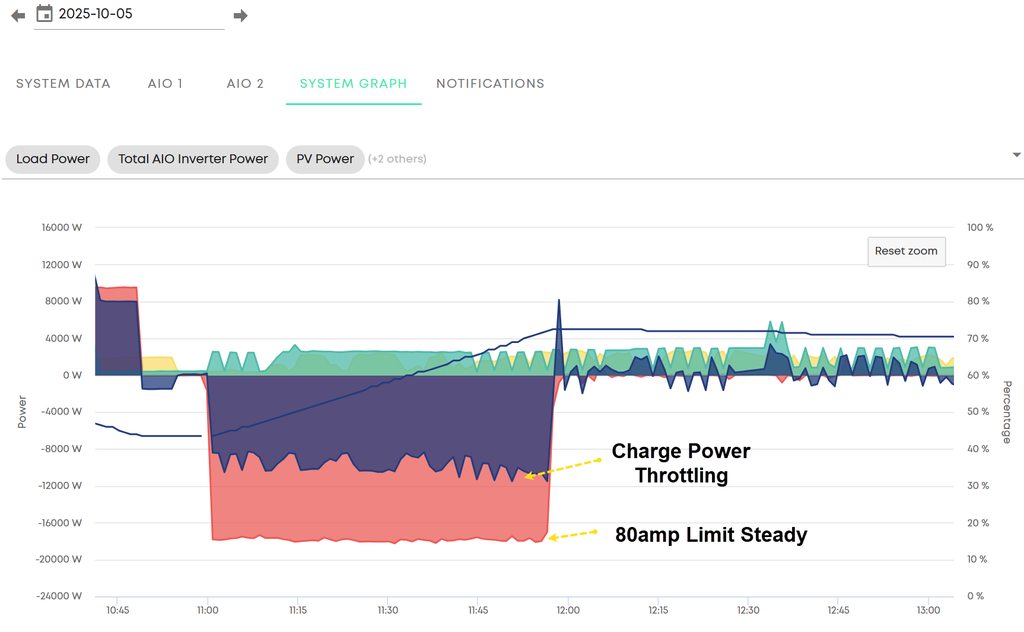The height and width of the screenshot is (632, 1024).
Task: Expand the '+2 others' hidden series
Action: coord(397,159)
